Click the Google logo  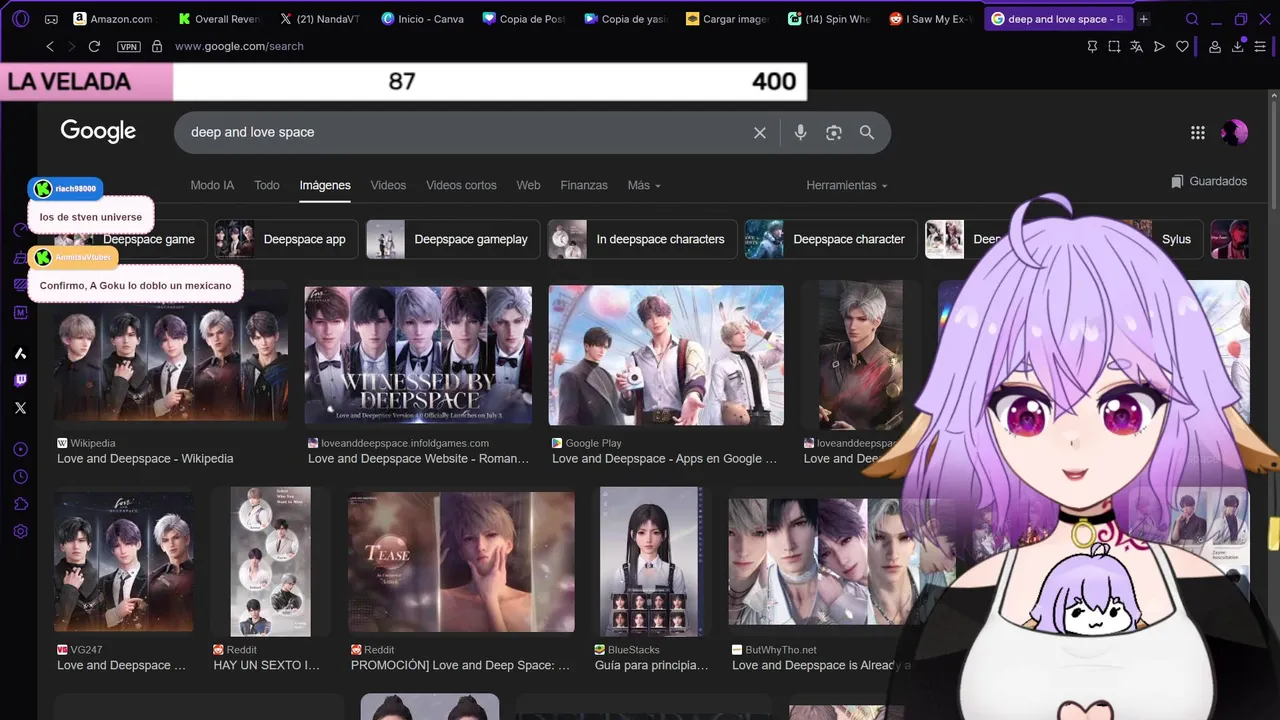[x=98, y=131]
